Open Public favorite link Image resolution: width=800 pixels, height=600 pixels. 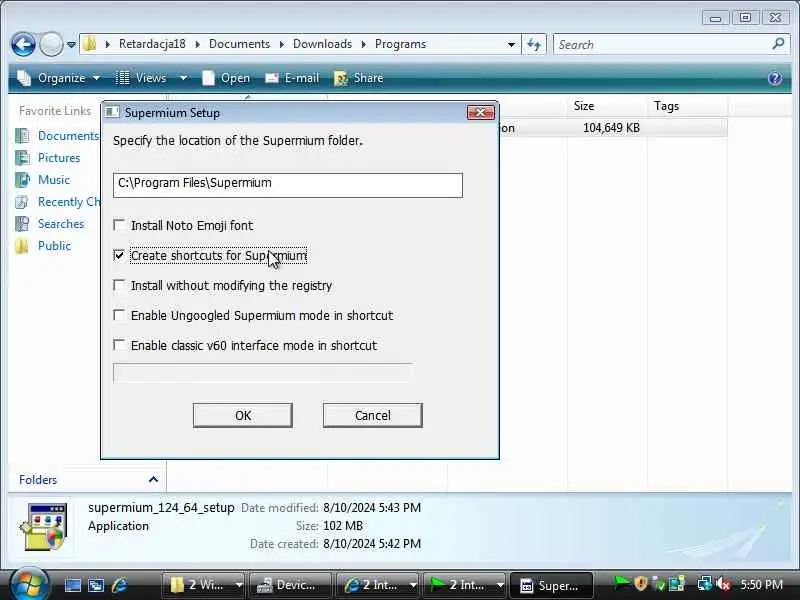43,245
